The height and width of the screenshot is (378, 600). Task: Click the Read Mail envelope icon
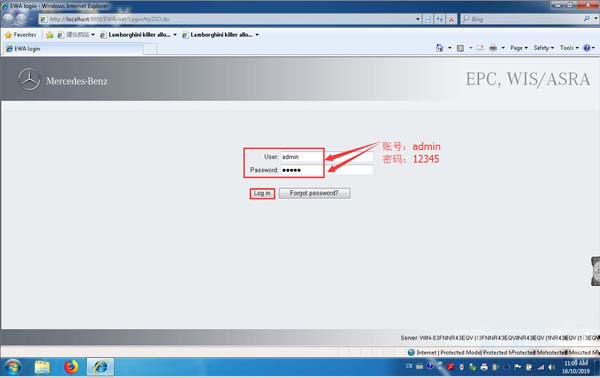(x=480, y=48)
